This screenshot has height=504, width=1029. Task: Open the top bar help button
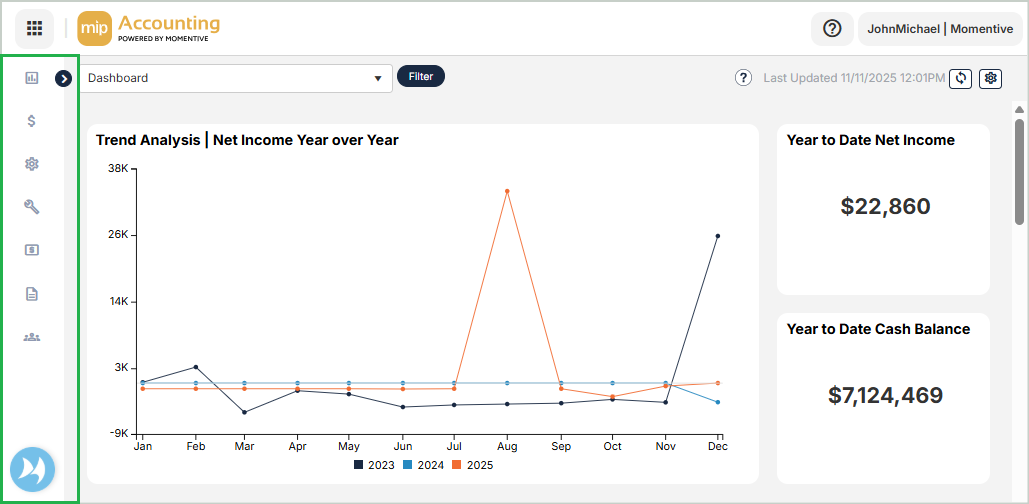832,29
